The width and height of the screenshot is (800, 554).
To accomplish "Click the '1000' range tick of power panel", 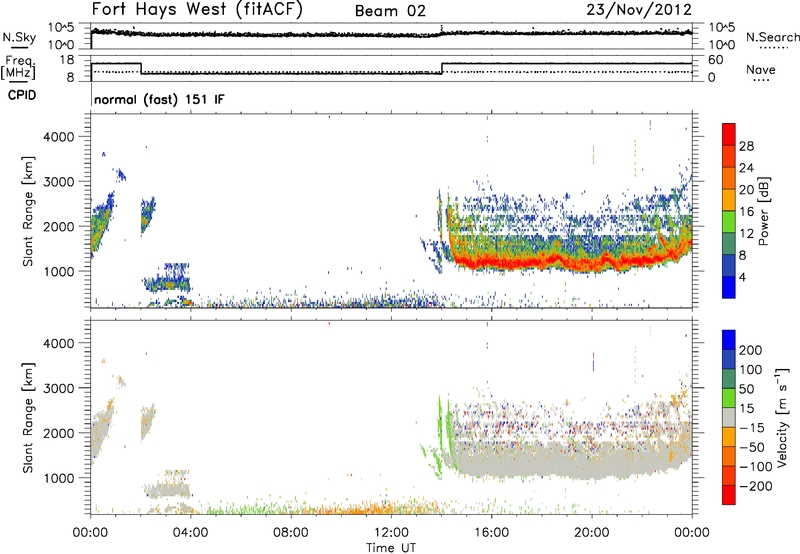I will (x=59, y=271).
